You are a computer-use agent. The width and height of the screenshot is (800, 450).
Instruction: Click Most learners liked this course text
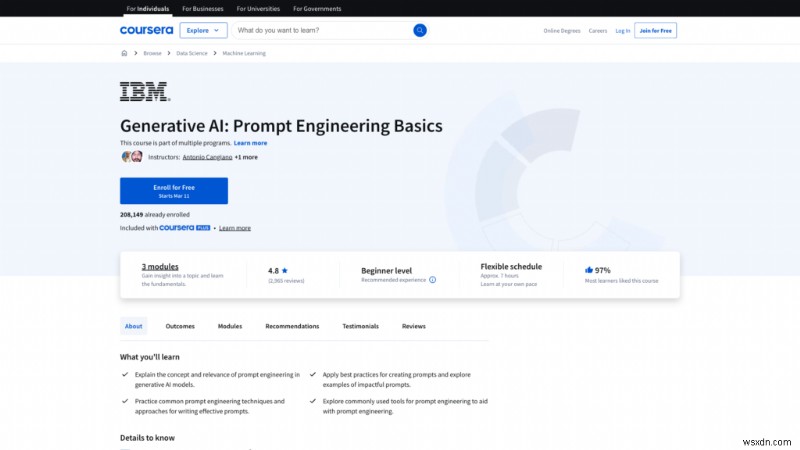click(x=621, y=281)
